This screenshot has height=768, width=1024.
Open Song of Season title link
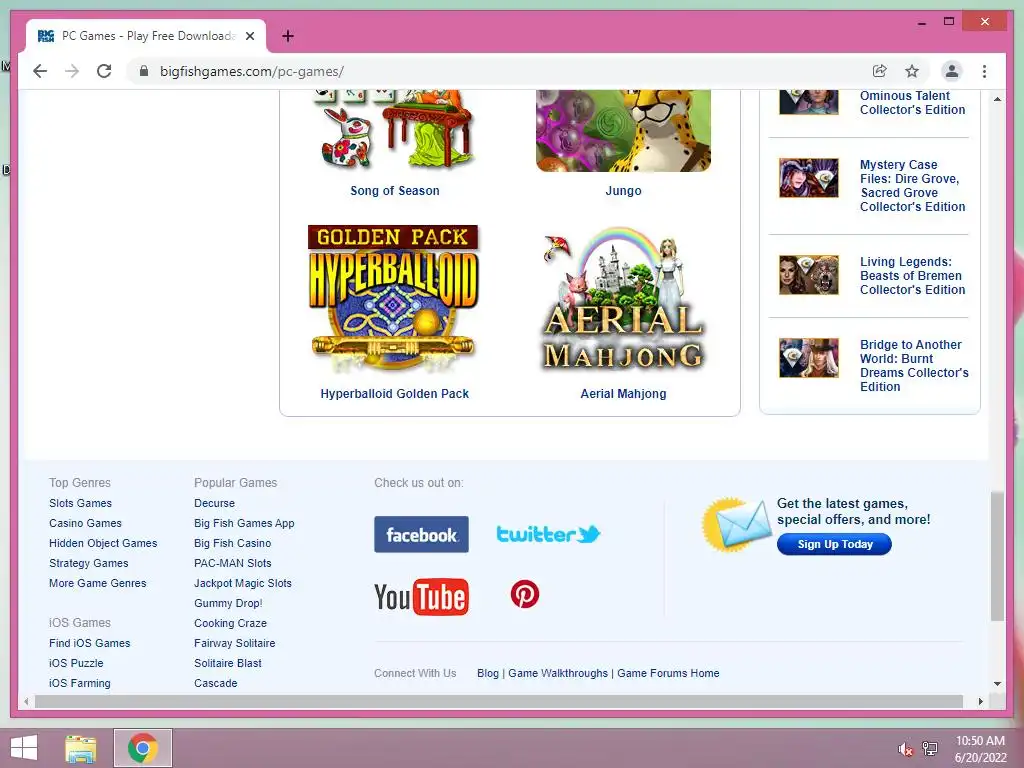[394, 191]
